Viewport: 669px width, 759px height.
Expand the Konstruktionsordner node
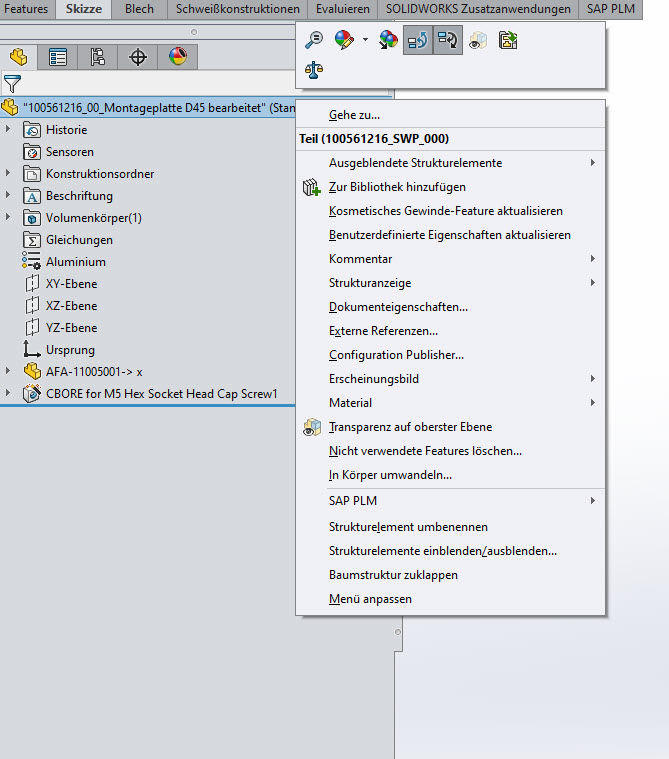[8, 173]
